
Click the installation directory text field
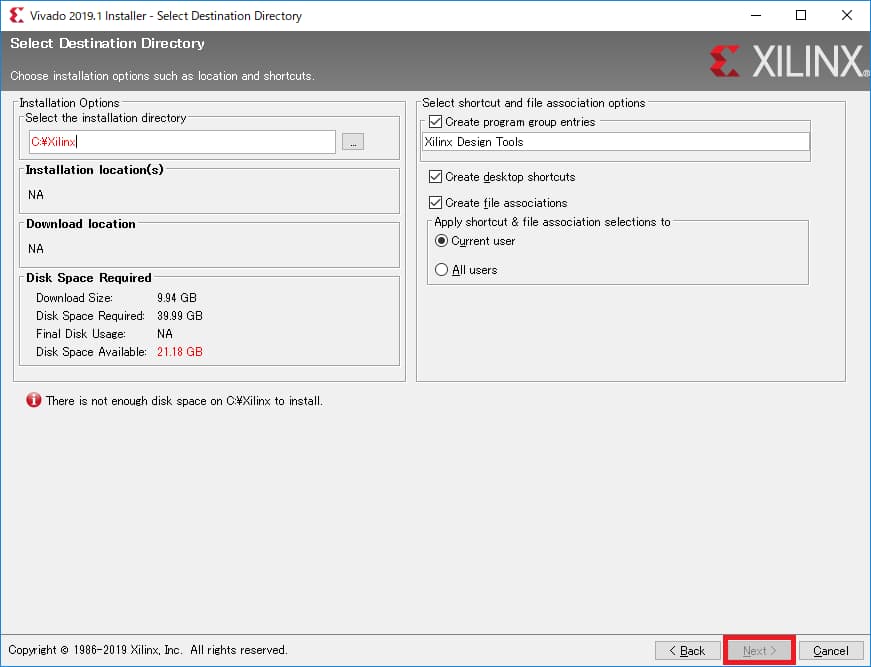(x=182, y=142)
